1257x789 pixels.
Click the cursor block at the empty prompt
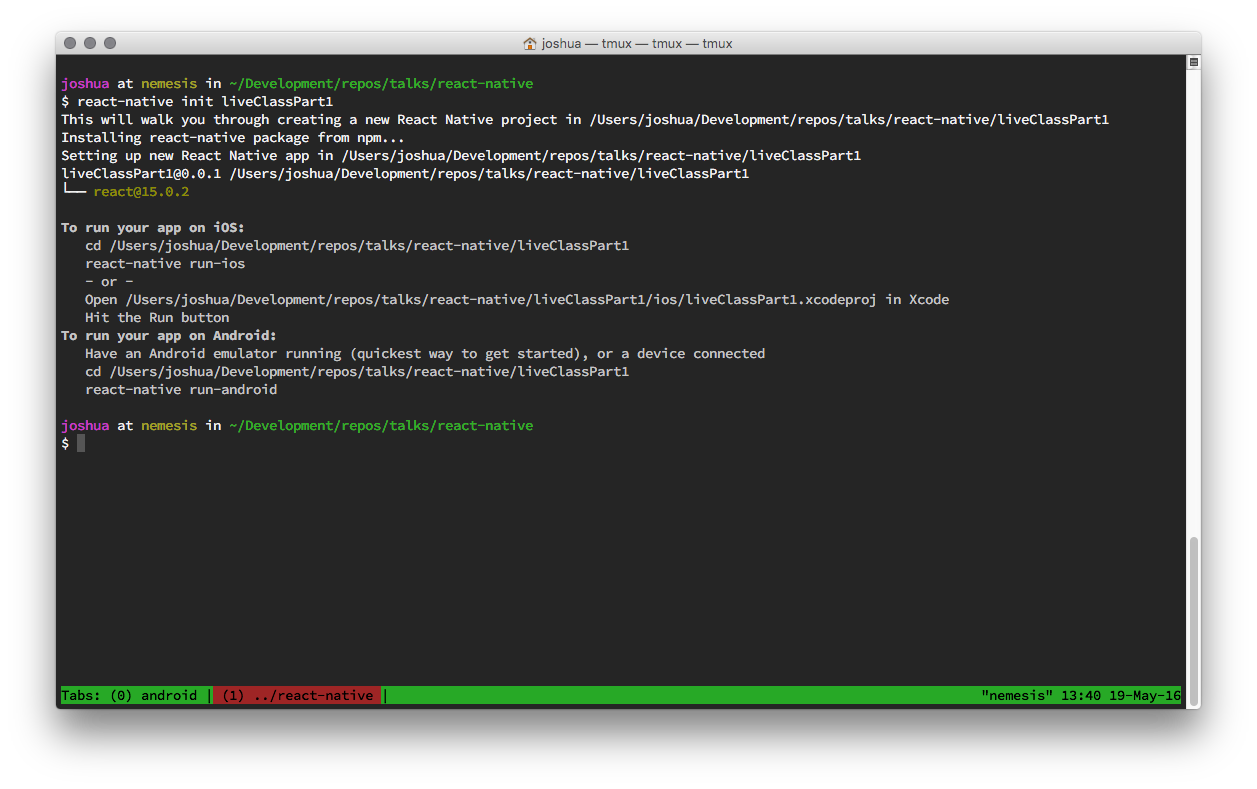pos(81,443)
